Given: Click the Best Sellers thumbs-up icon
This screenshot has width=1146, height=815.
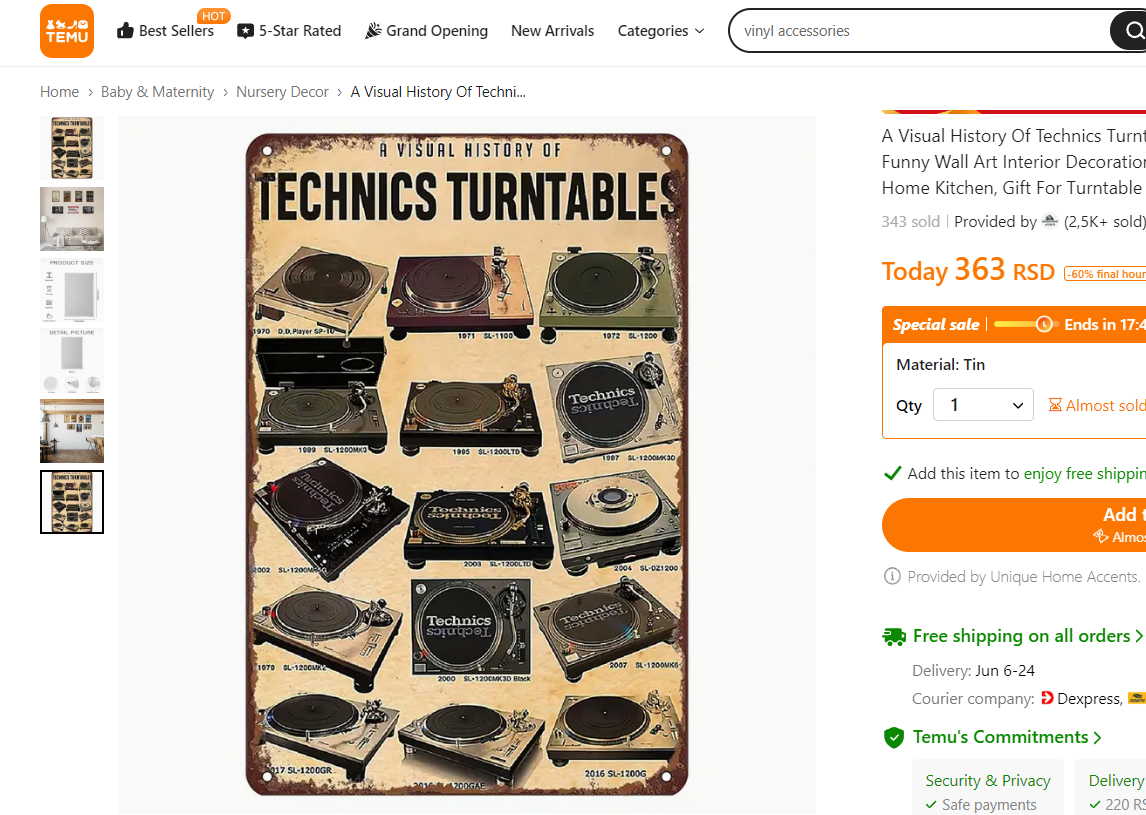Looking at the screenshot, I should (x=125, y=31).
